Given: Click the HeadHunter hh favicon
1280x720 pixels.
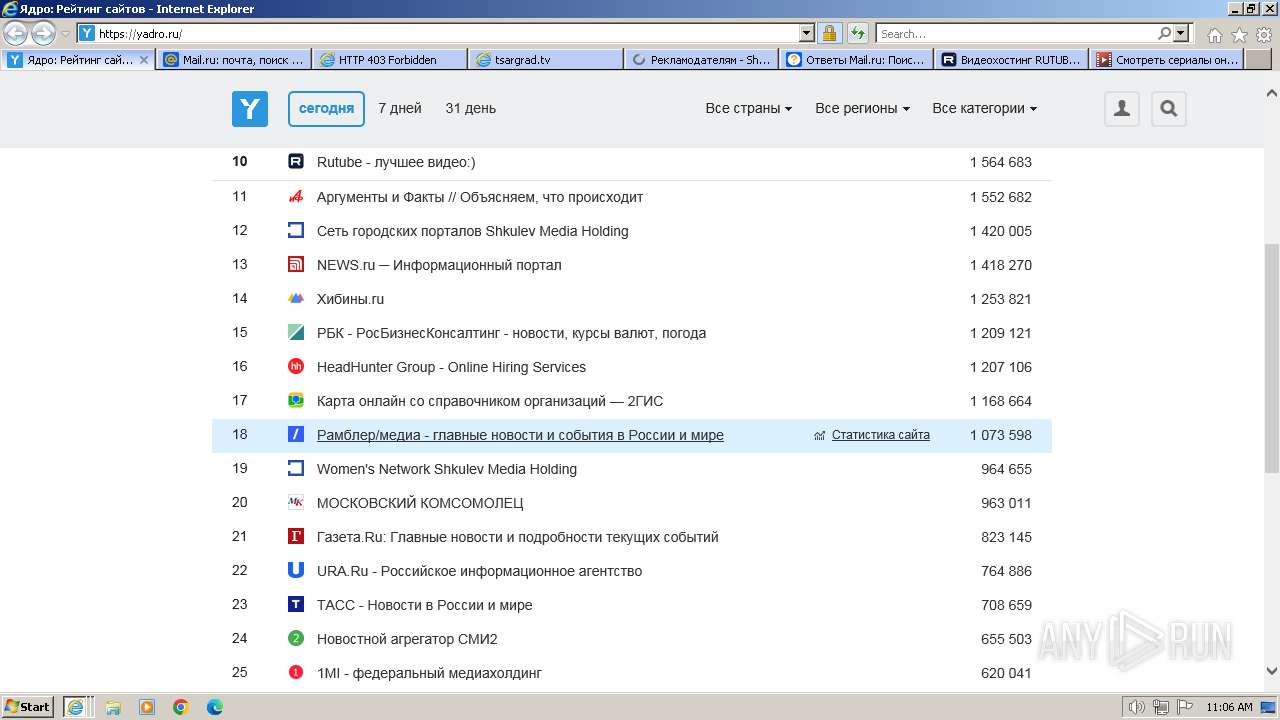Looking at the screenshot, I should tap(296, 367).
